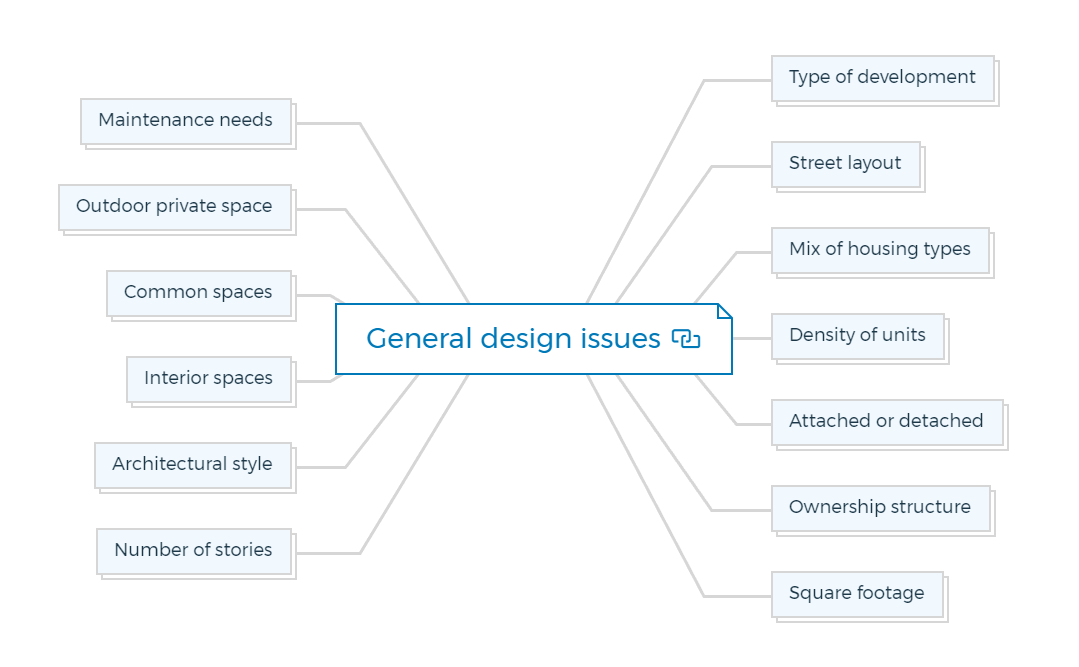
Task: Choose the Interior spaces node
Action: 209,379
